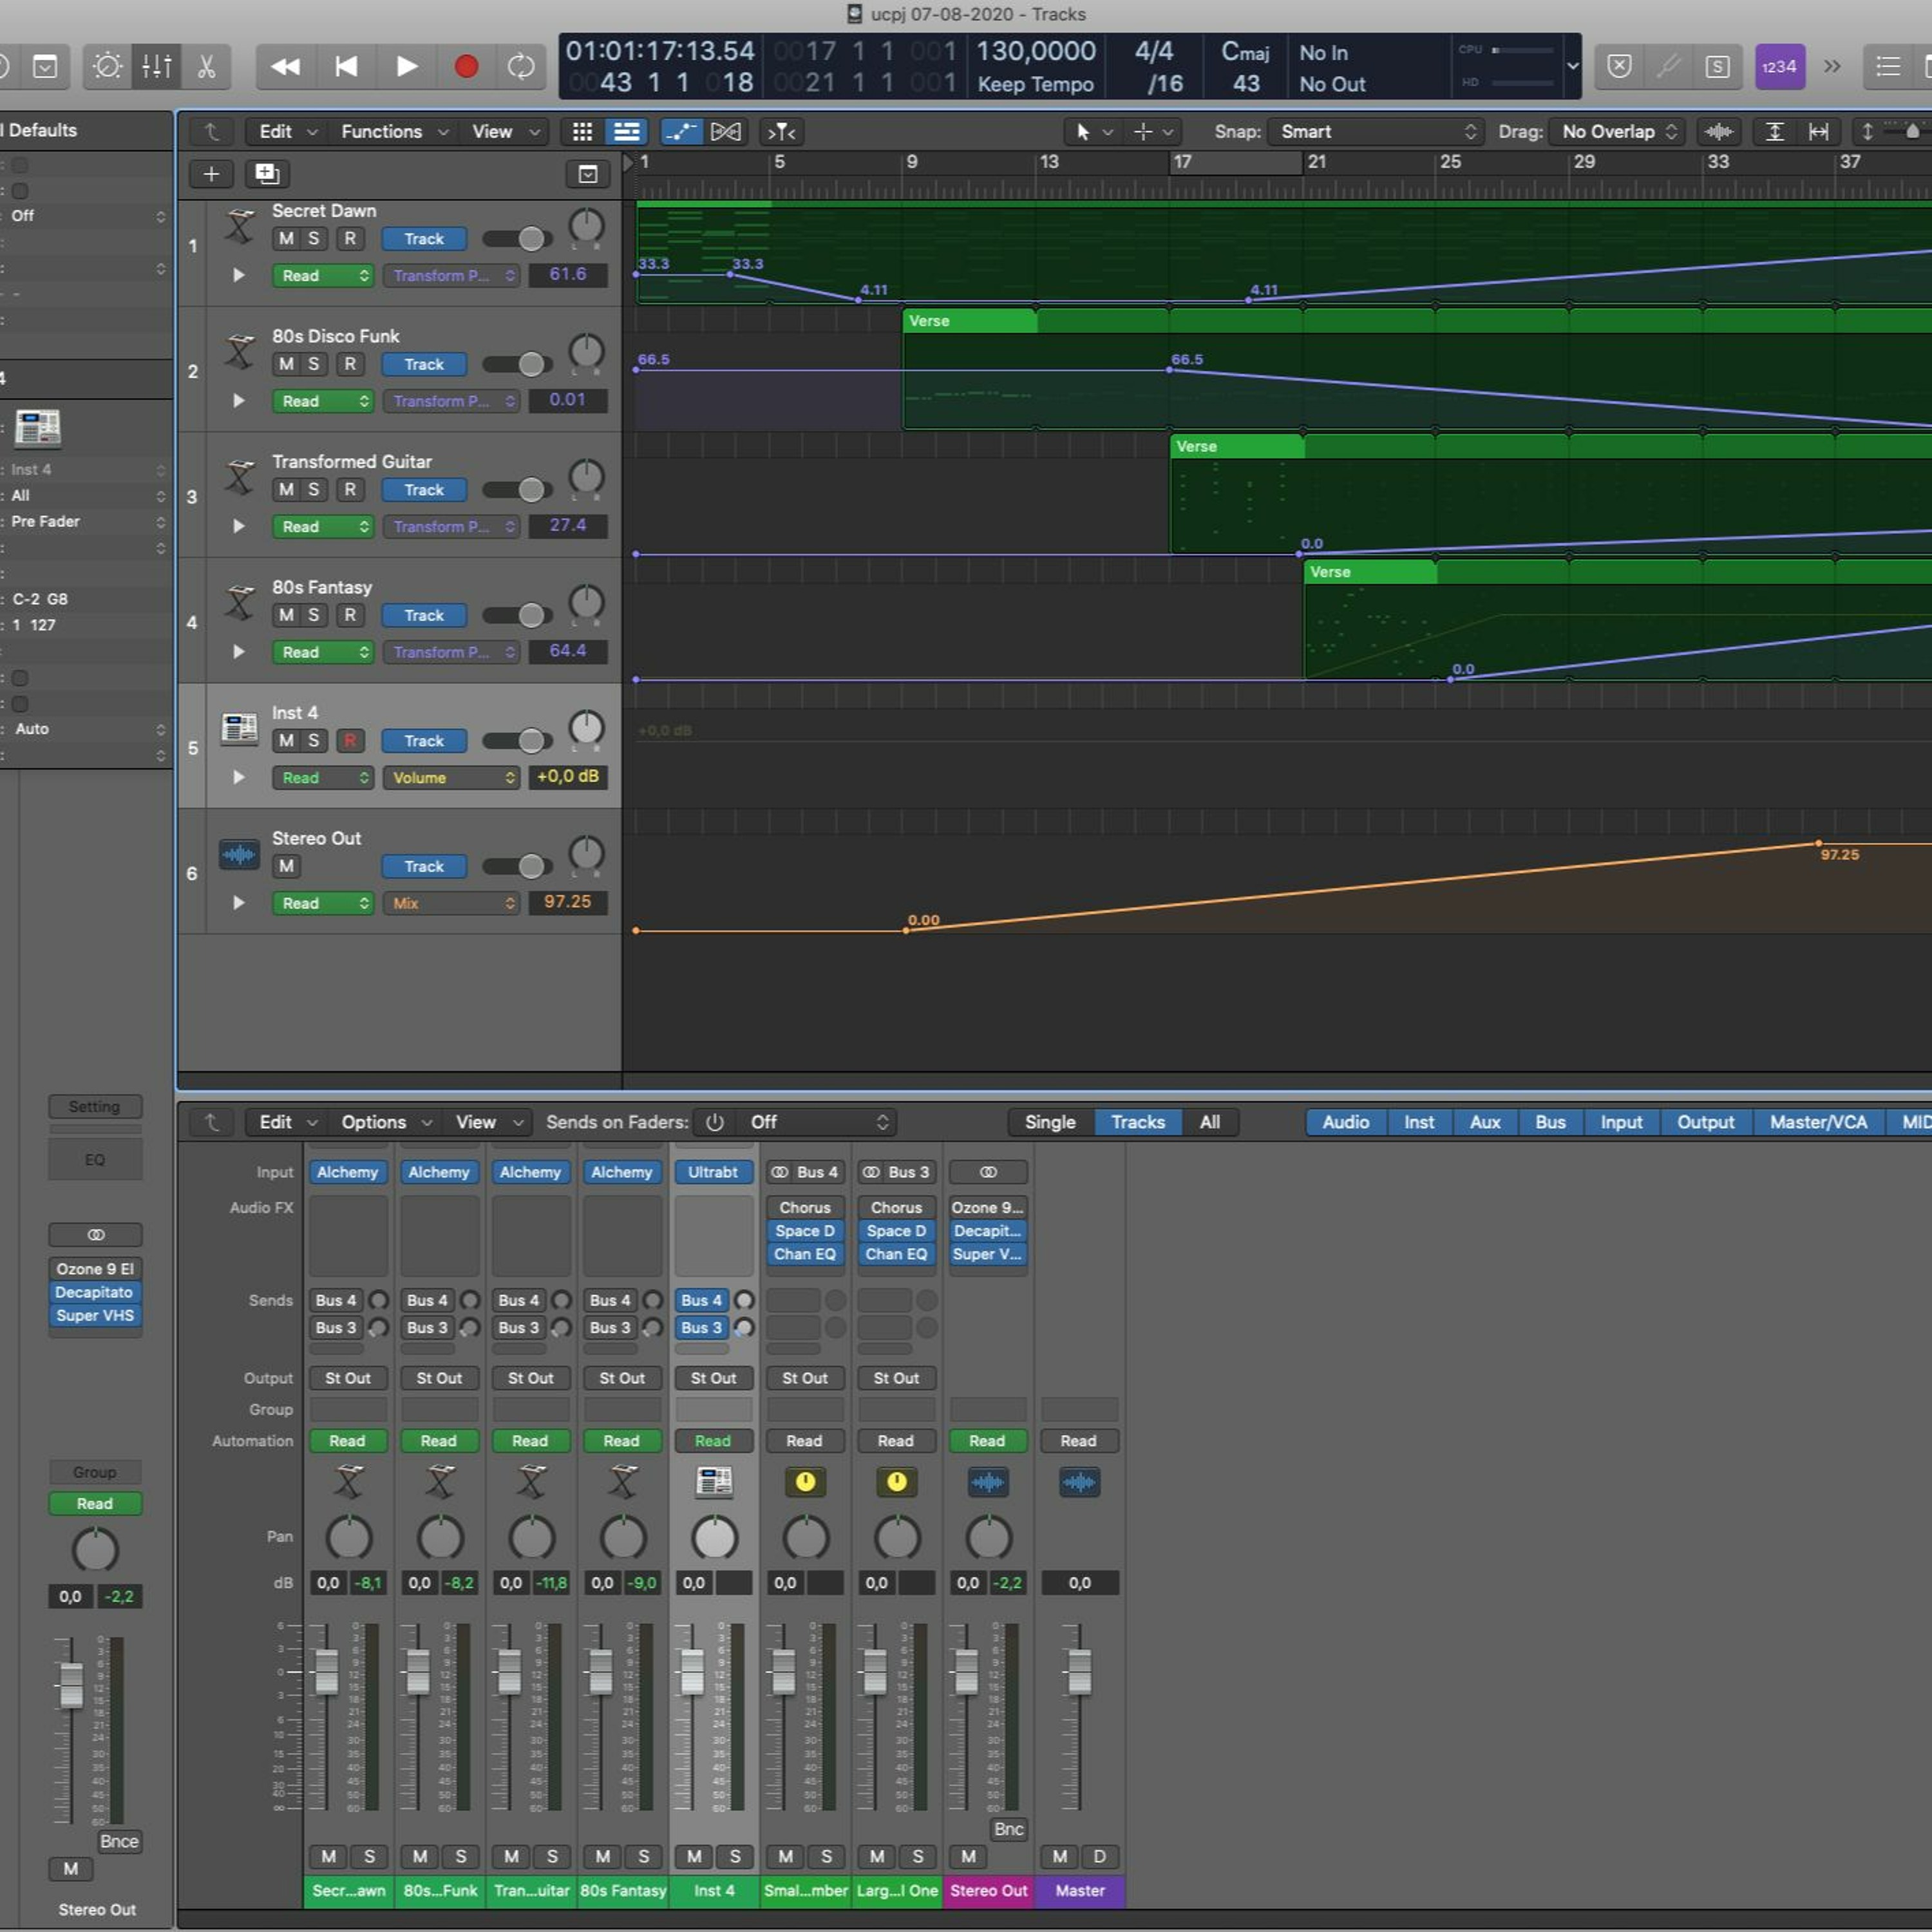
Task: Toggle Show Automation button in tracks toolbar
Action: coord(681,131)
